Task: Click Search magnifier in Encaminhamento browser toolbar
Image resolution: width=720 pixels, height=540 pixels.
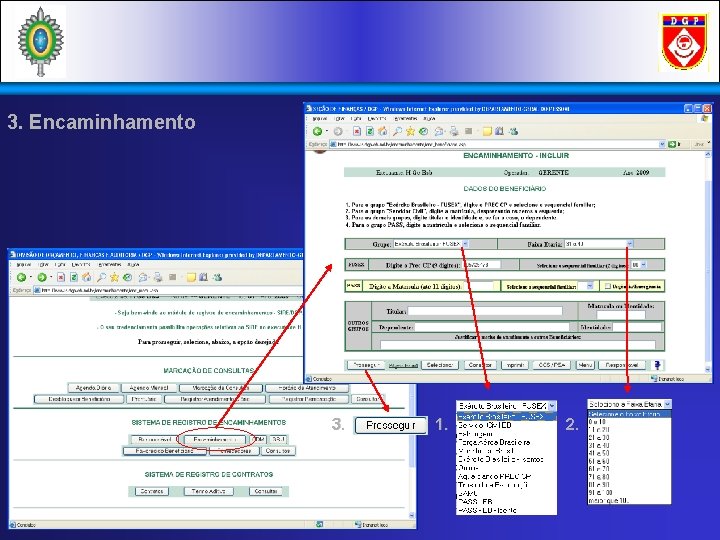Action: point(397,131)
